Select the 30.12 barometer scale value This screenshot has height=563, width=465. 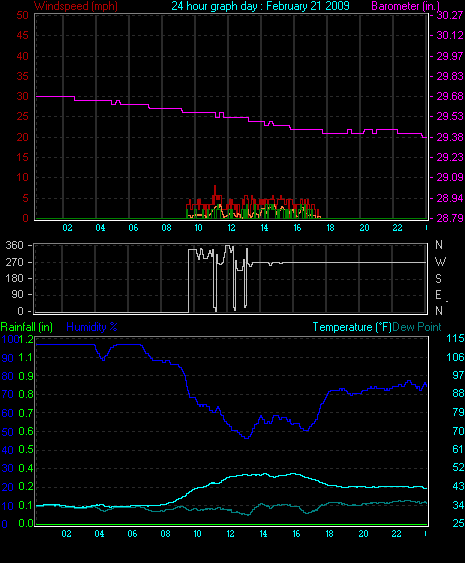coord(450,35)
